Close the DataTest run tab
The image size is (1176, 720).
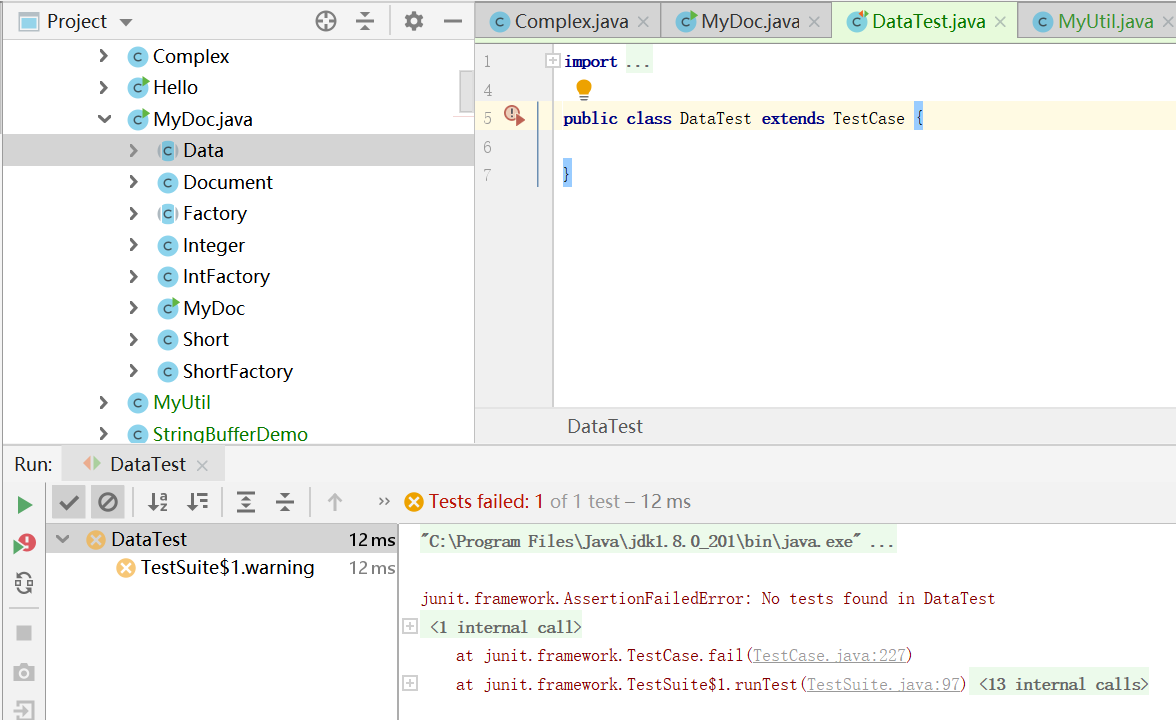(202, 466)
